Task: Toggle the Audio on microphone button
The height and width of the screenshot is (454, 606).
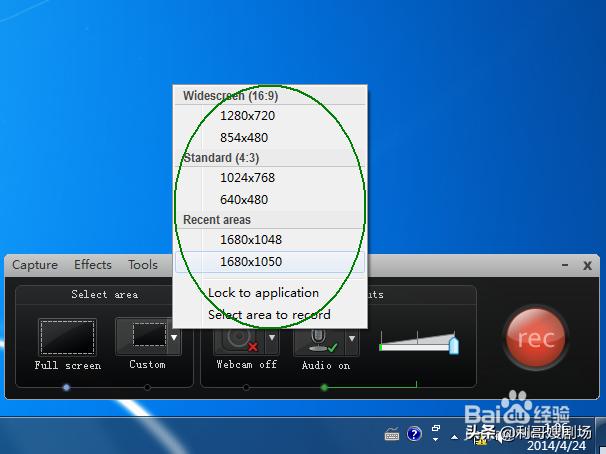Action: pyautogui.click(x=318, y=340)
